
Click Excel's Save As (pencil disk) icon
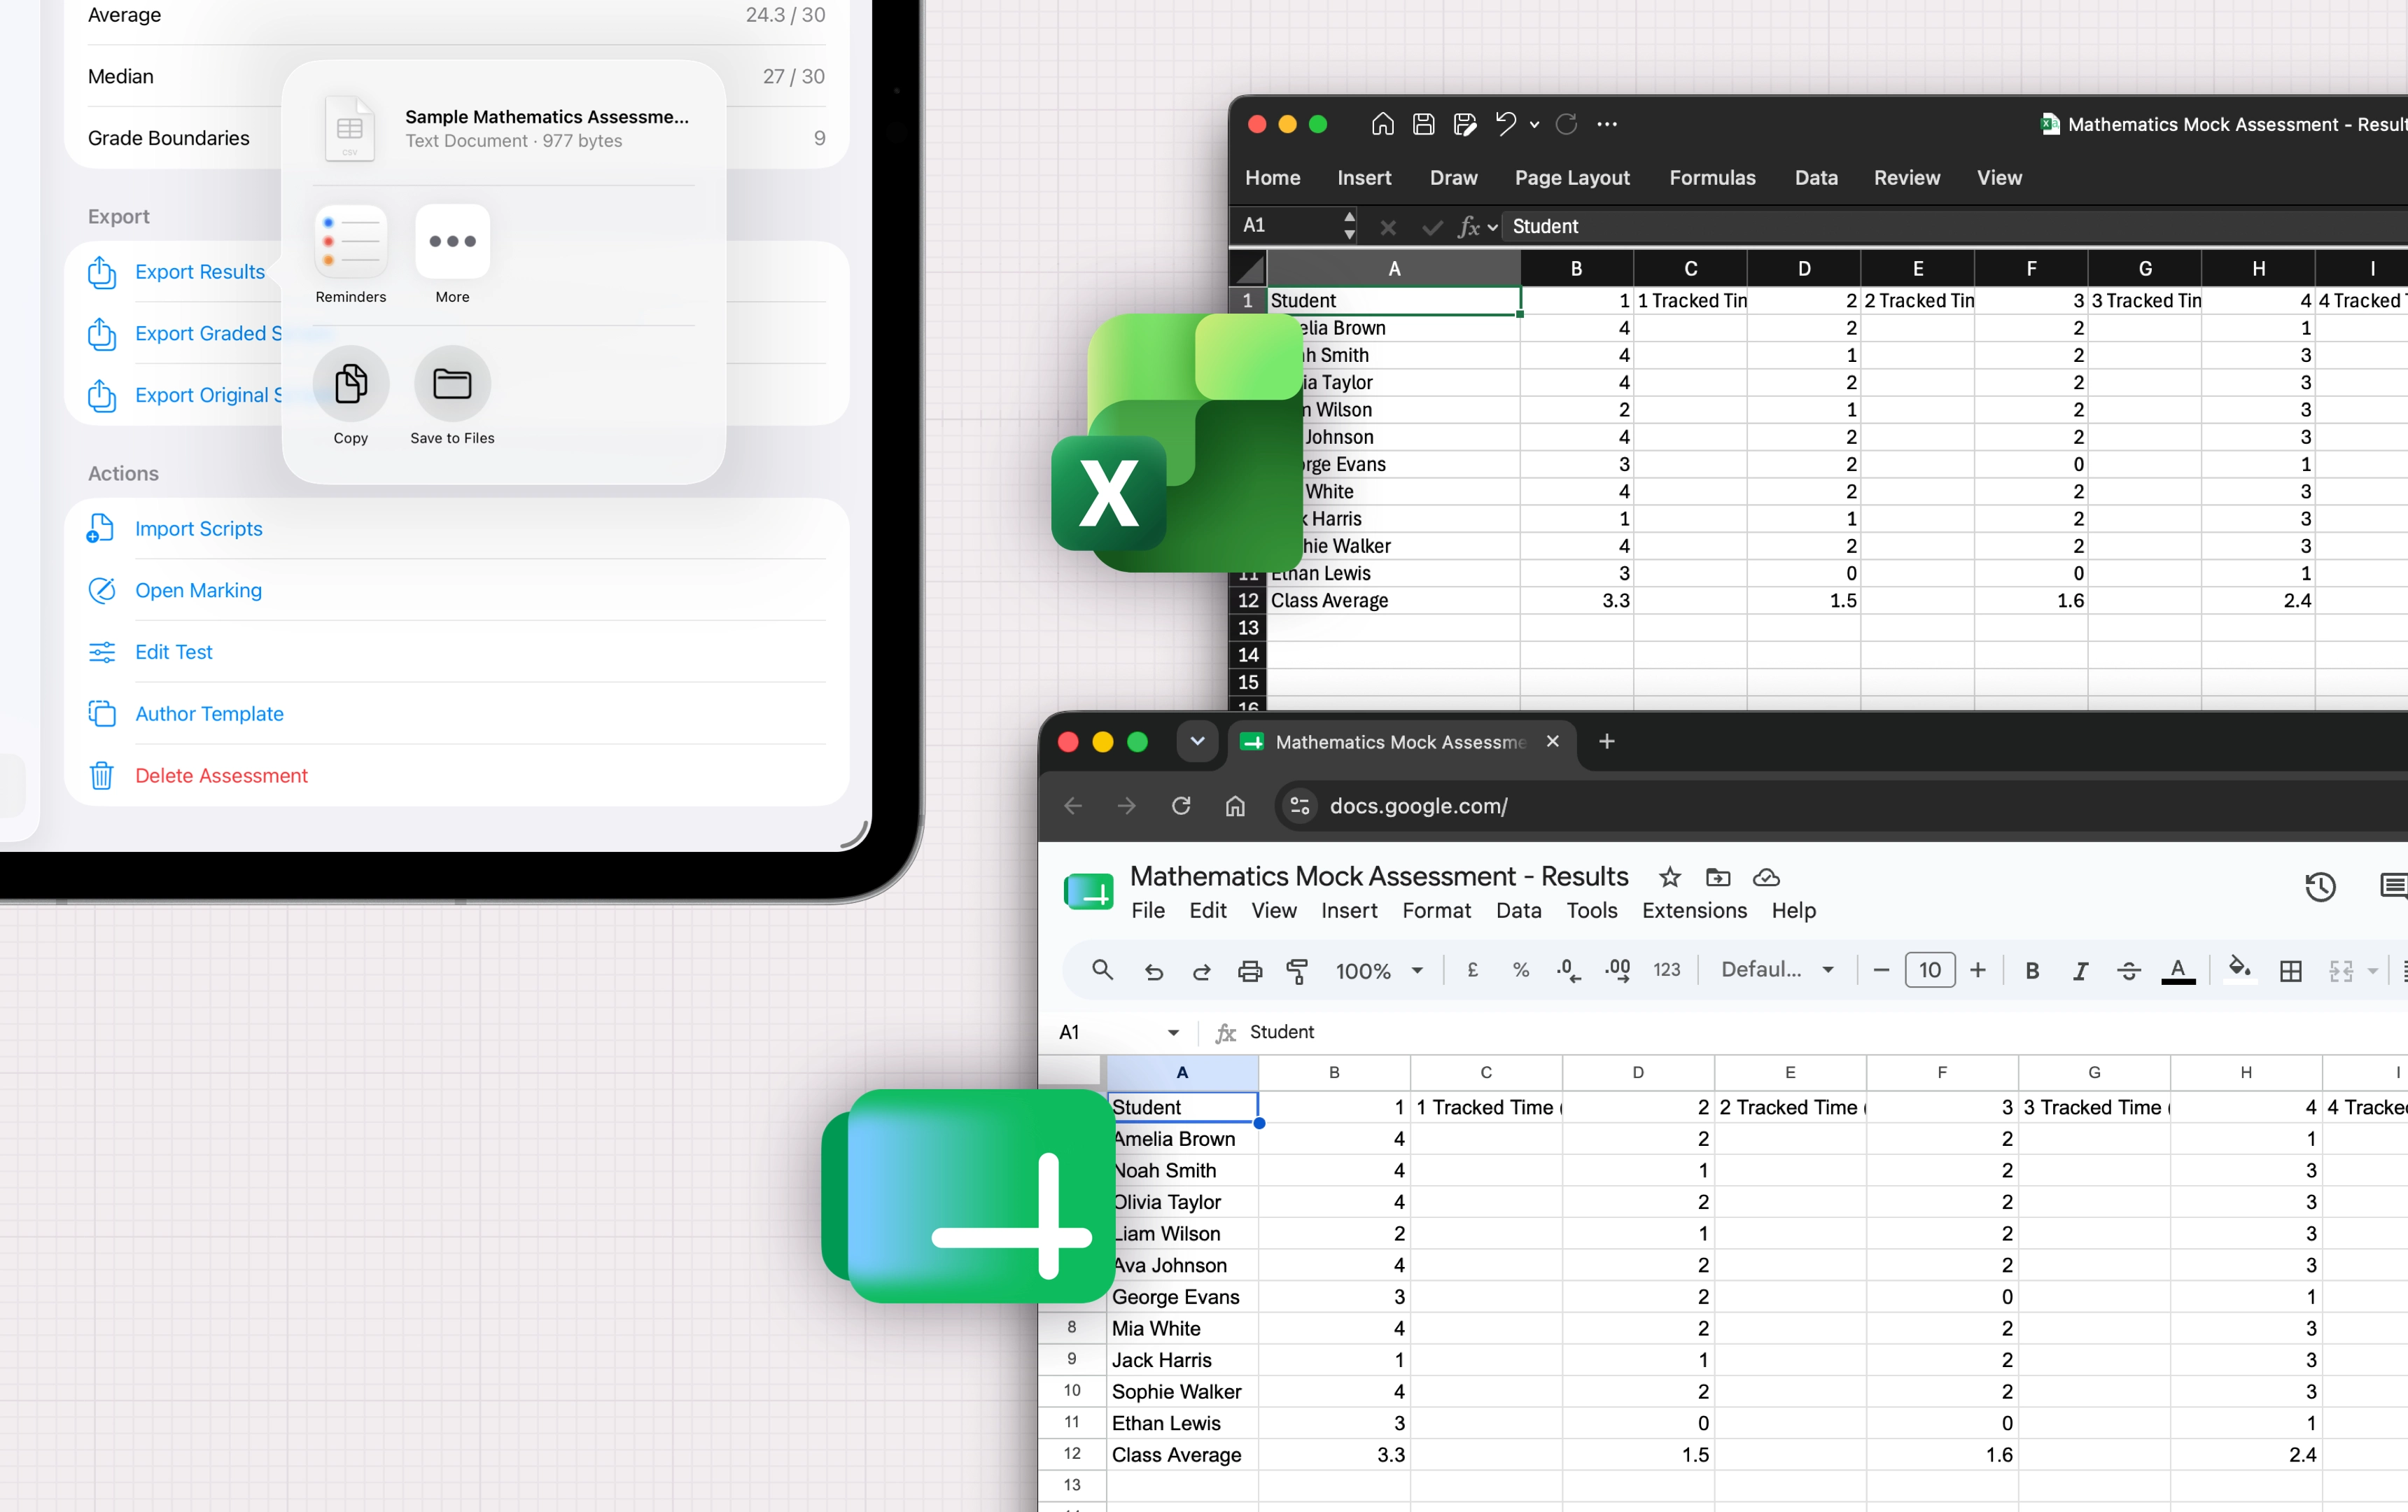coord(1465,124)
